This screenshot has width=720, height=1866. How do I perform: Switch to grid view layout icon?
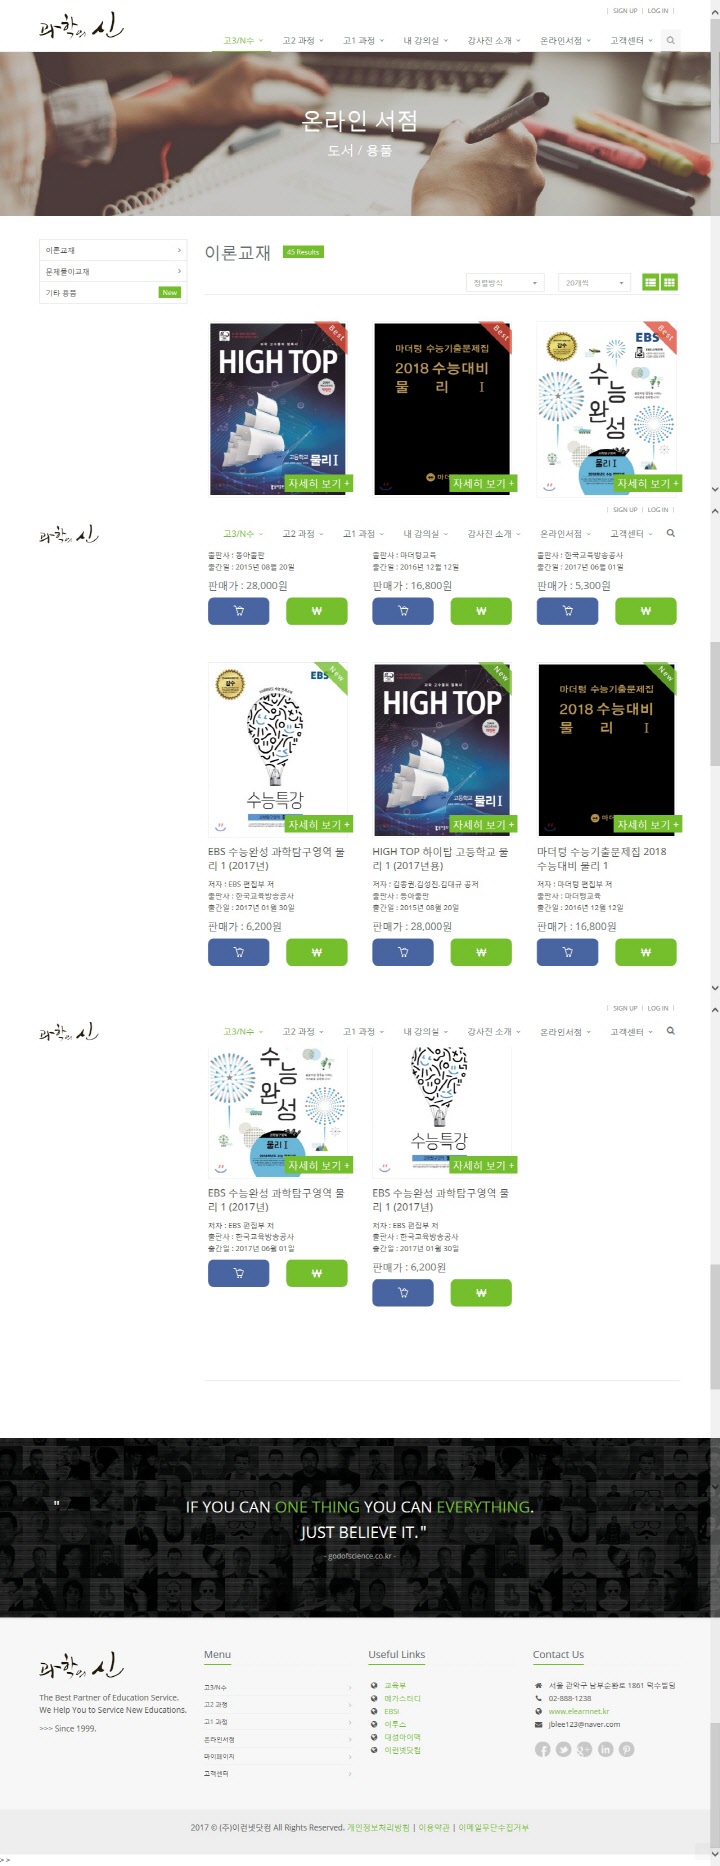[x=669, y=283]
